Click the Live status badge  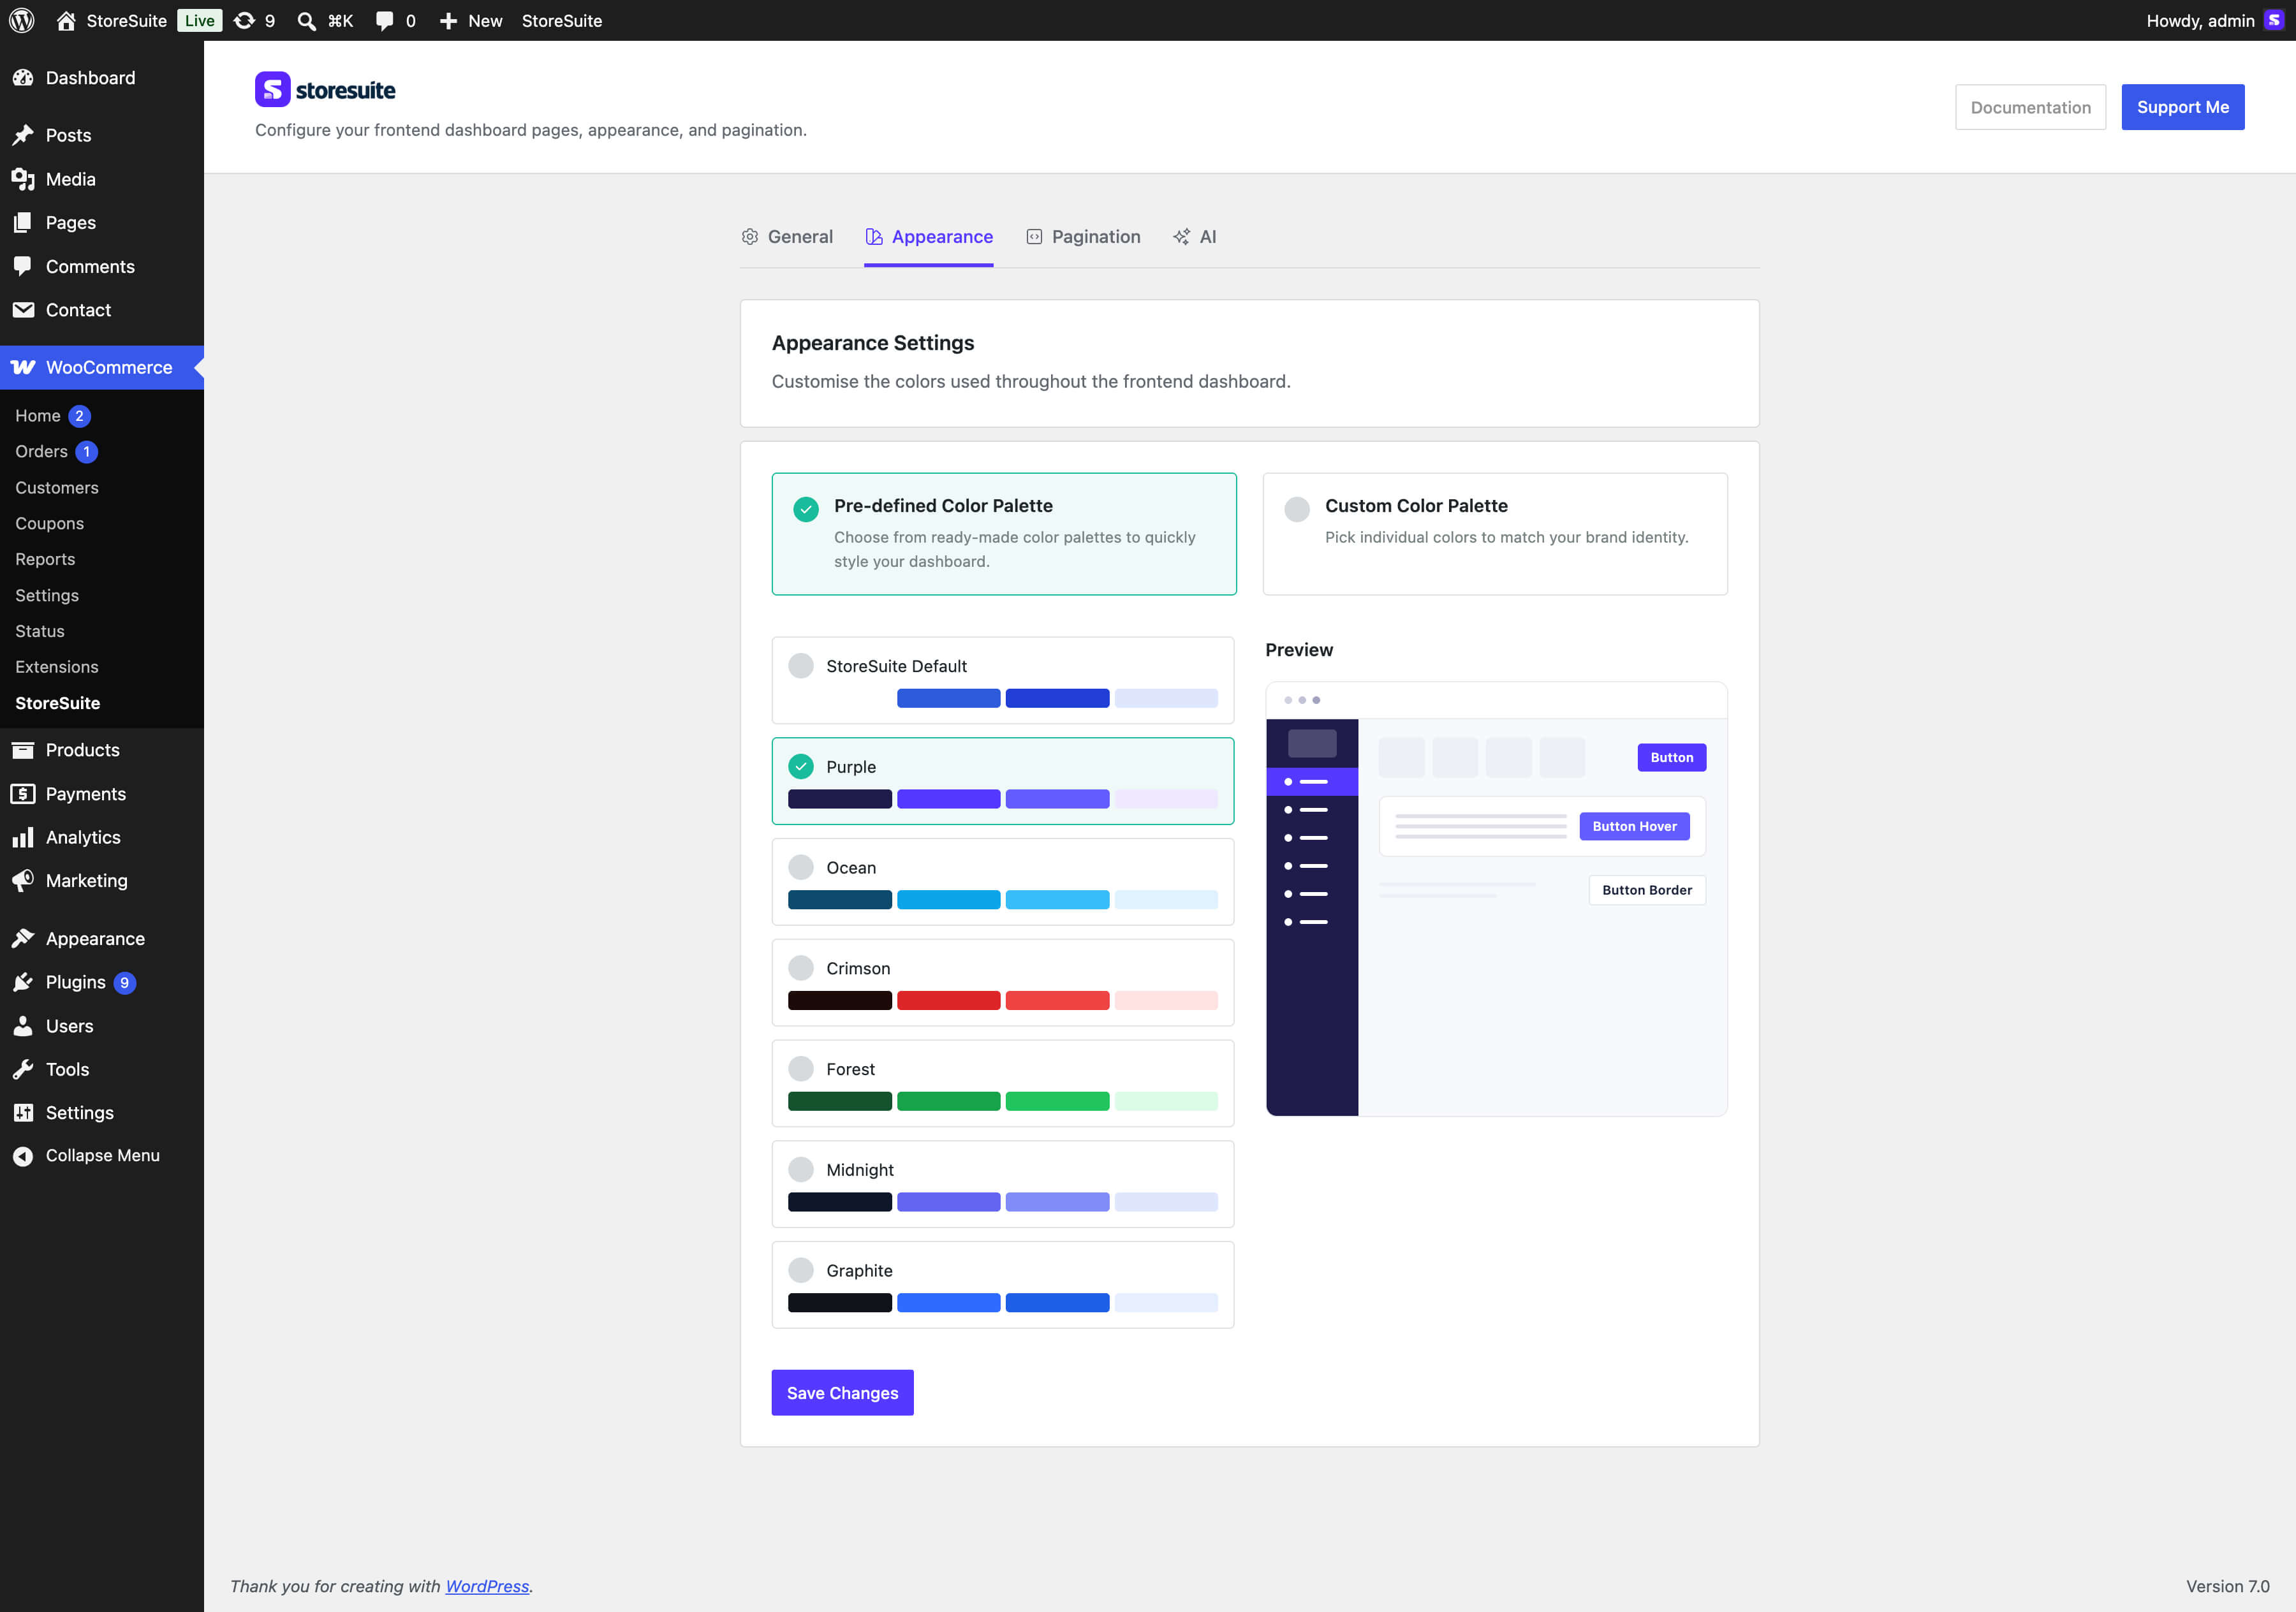(x=199, y=20)
